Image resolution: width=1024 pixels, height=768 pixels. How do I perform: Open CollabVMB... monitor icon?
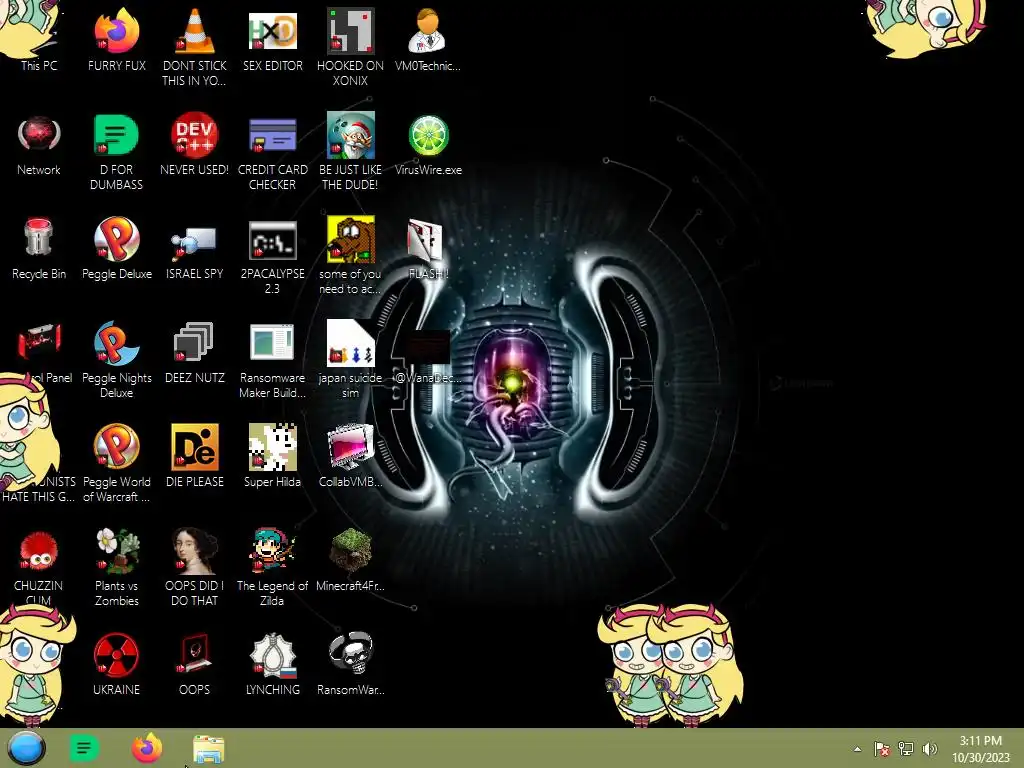tap(351, 456)
